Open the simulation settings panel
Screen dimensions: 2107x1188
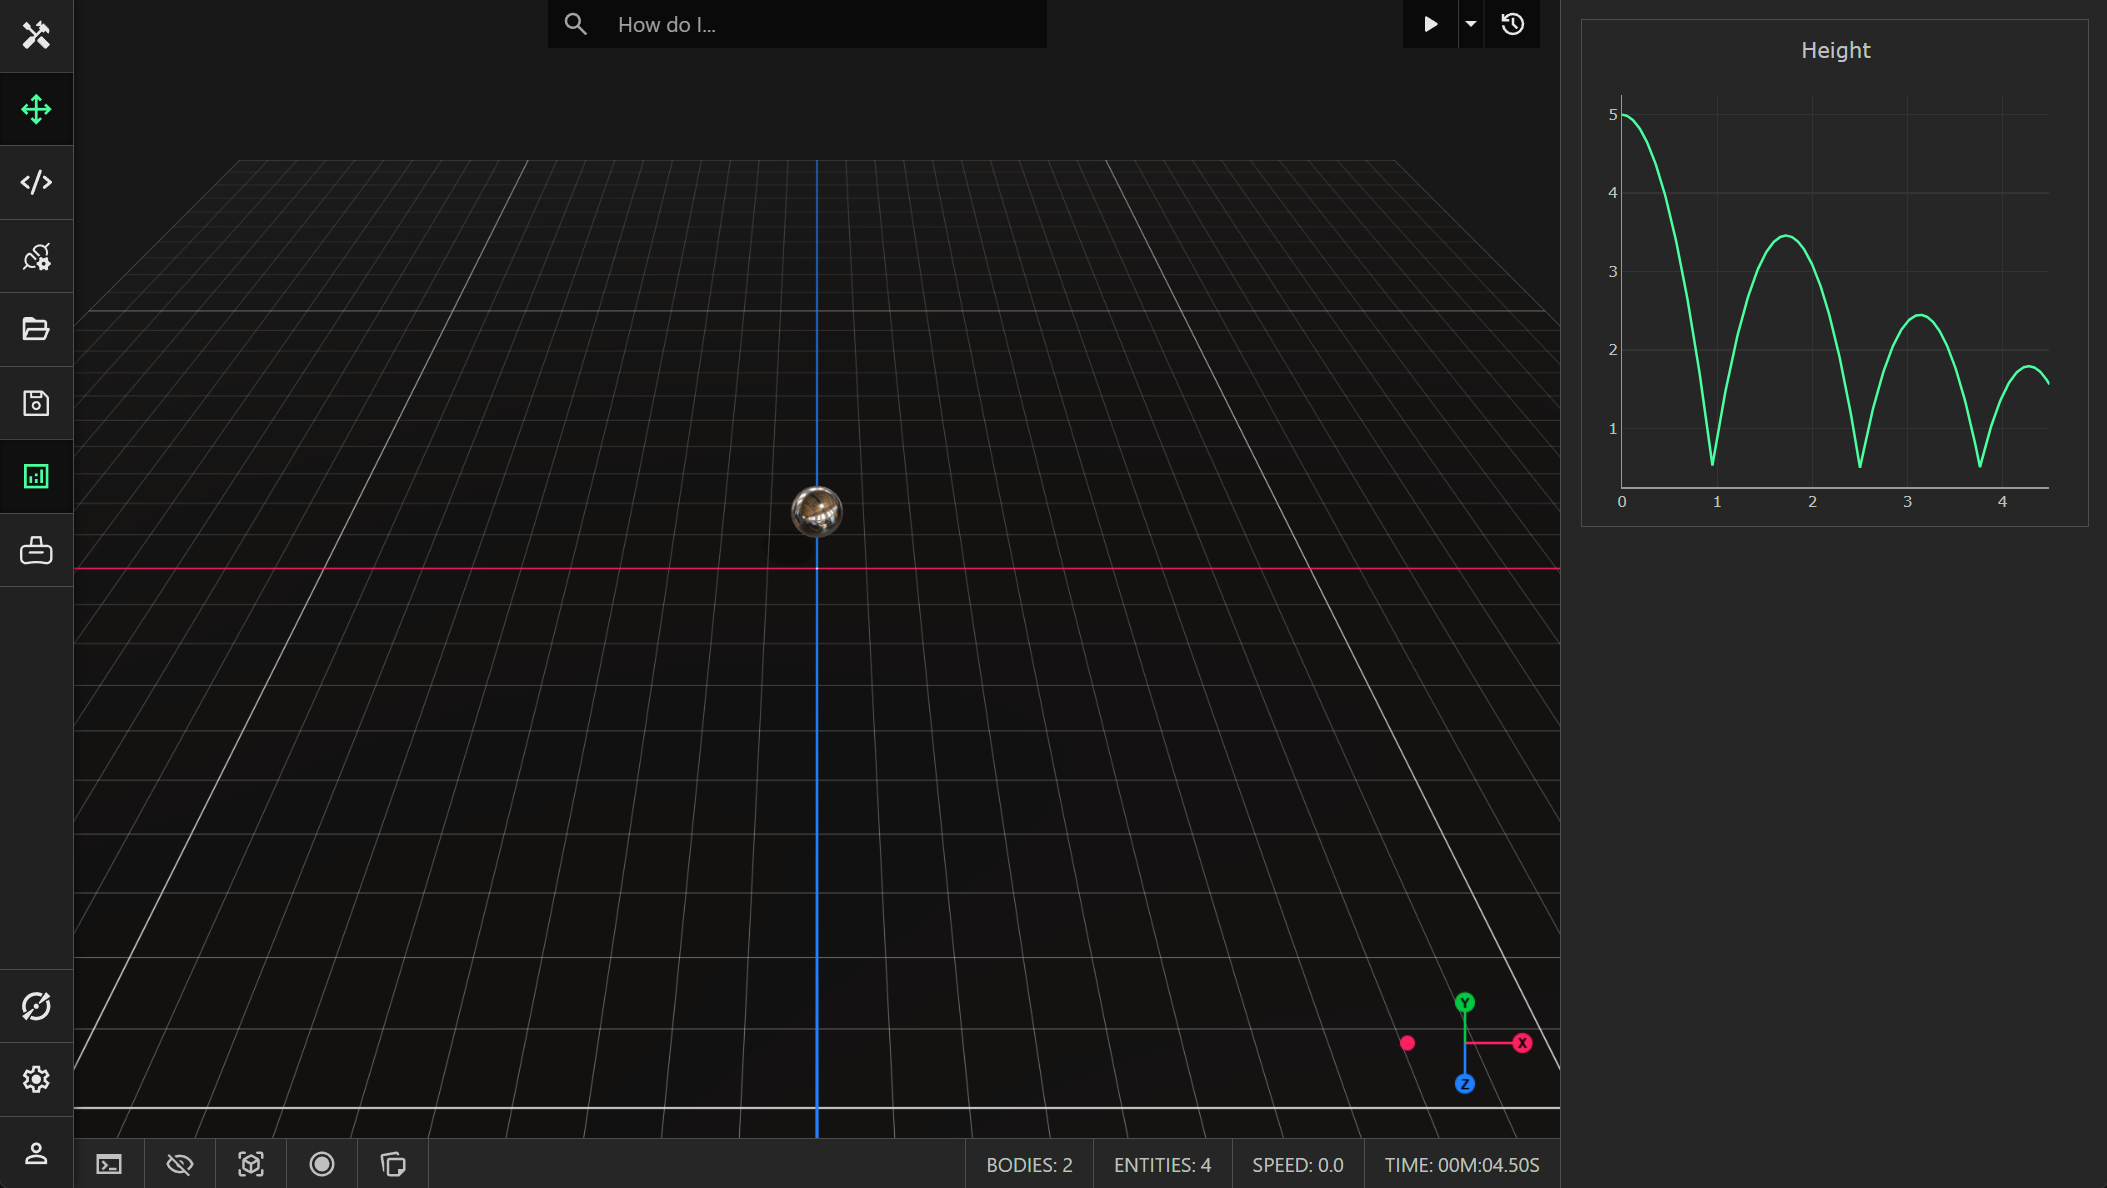tap(37, 256)
